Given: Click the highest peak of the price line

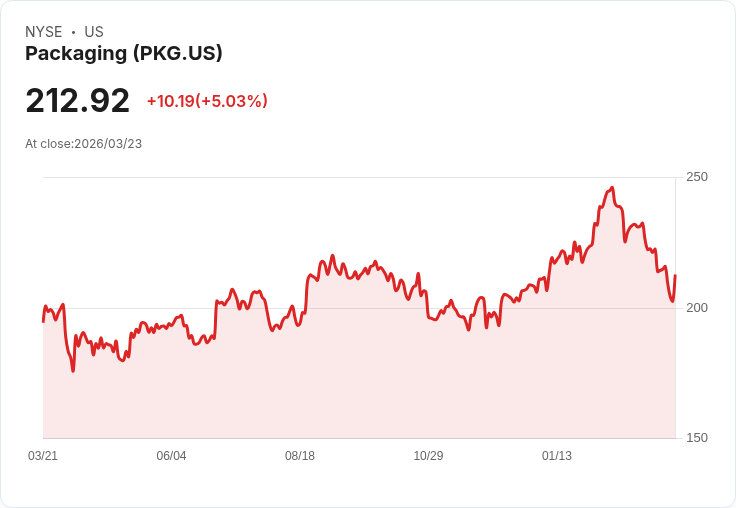Looking at the screenshot, I should tap(611, 187).
